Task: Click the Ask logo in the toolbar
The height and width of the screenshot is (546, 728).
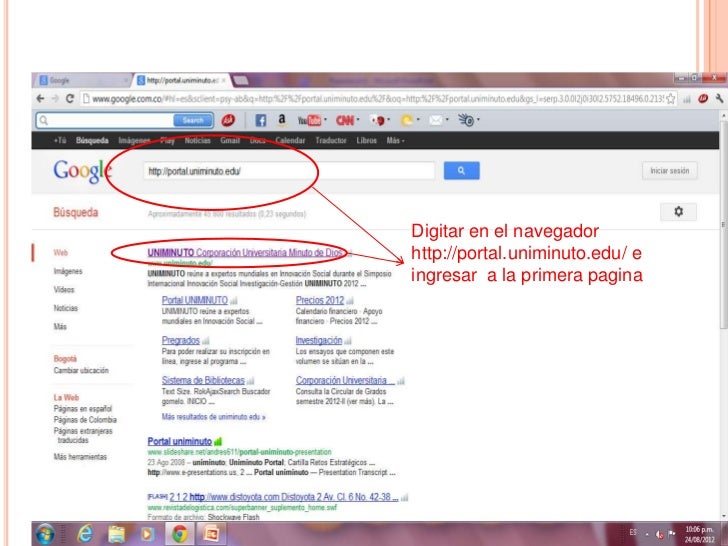Action: pos(228,120)
